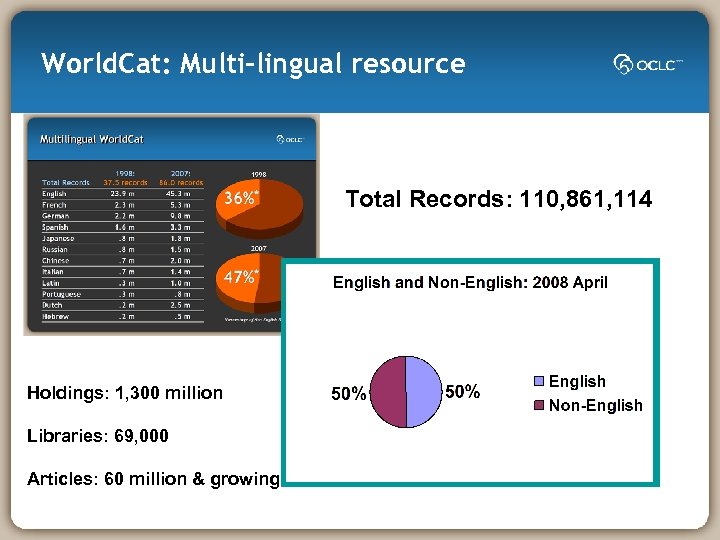This screenshot has height=540, width=720.
Task: Click the '2007:' column header in the table
Action: coord(180,174)
